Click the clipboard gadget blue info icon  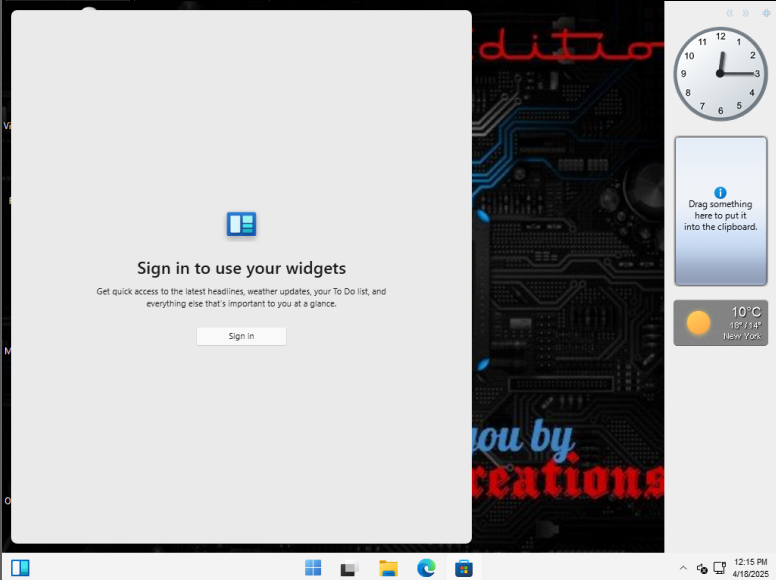click(x=720, y=193)
